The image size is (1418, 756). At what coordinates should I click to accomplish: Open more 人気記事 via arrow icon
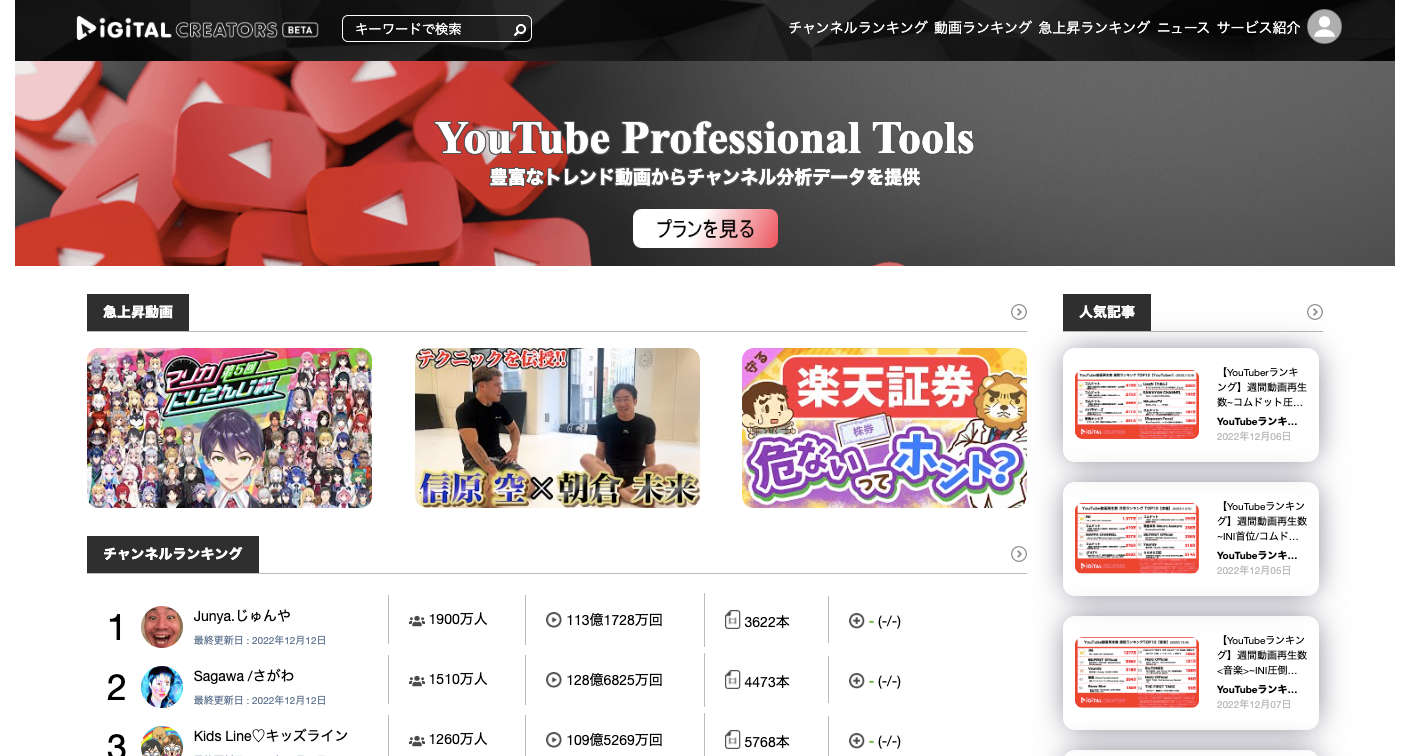pos(1315,312)
